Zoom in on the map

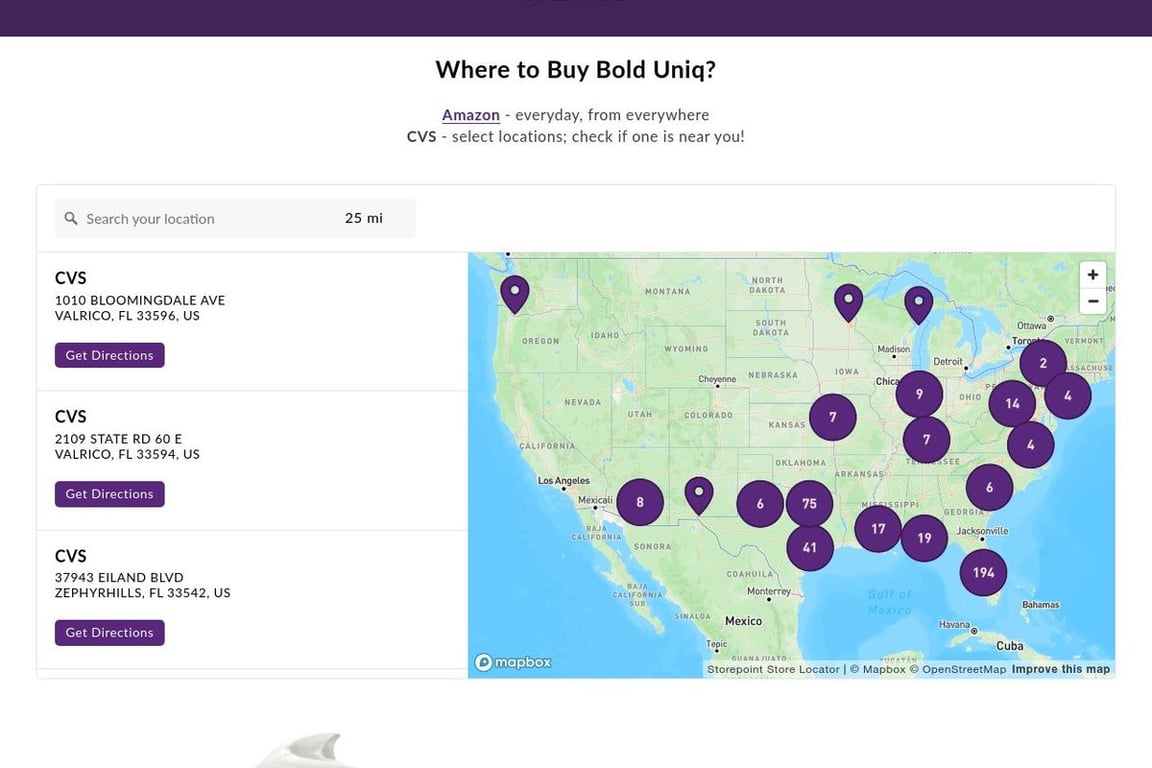1092,275
